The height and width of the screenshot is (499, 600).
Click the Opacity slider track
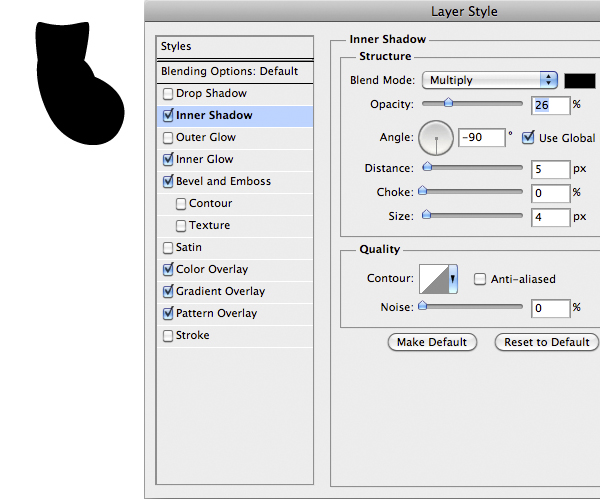tap(472, 103)
